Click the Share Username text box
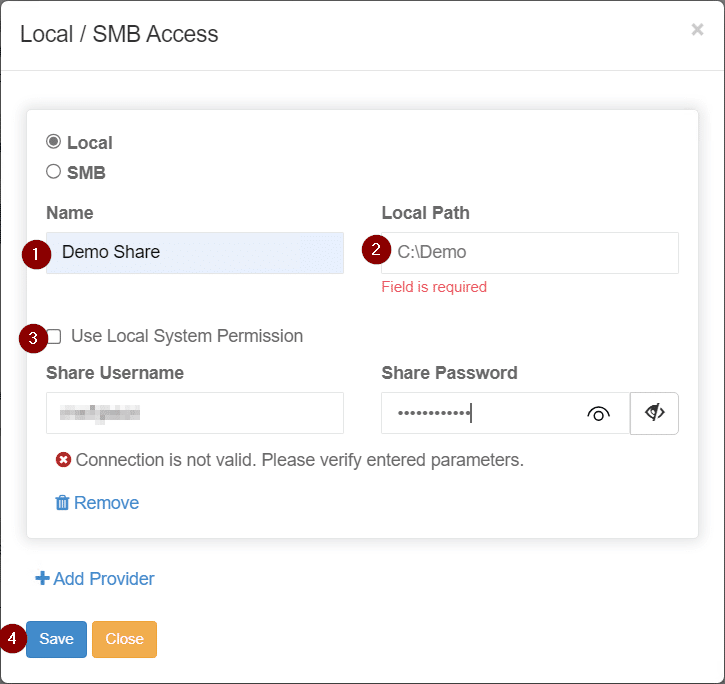Image resolution: width=725 pixels, height=684 pixels. [195, 413]
